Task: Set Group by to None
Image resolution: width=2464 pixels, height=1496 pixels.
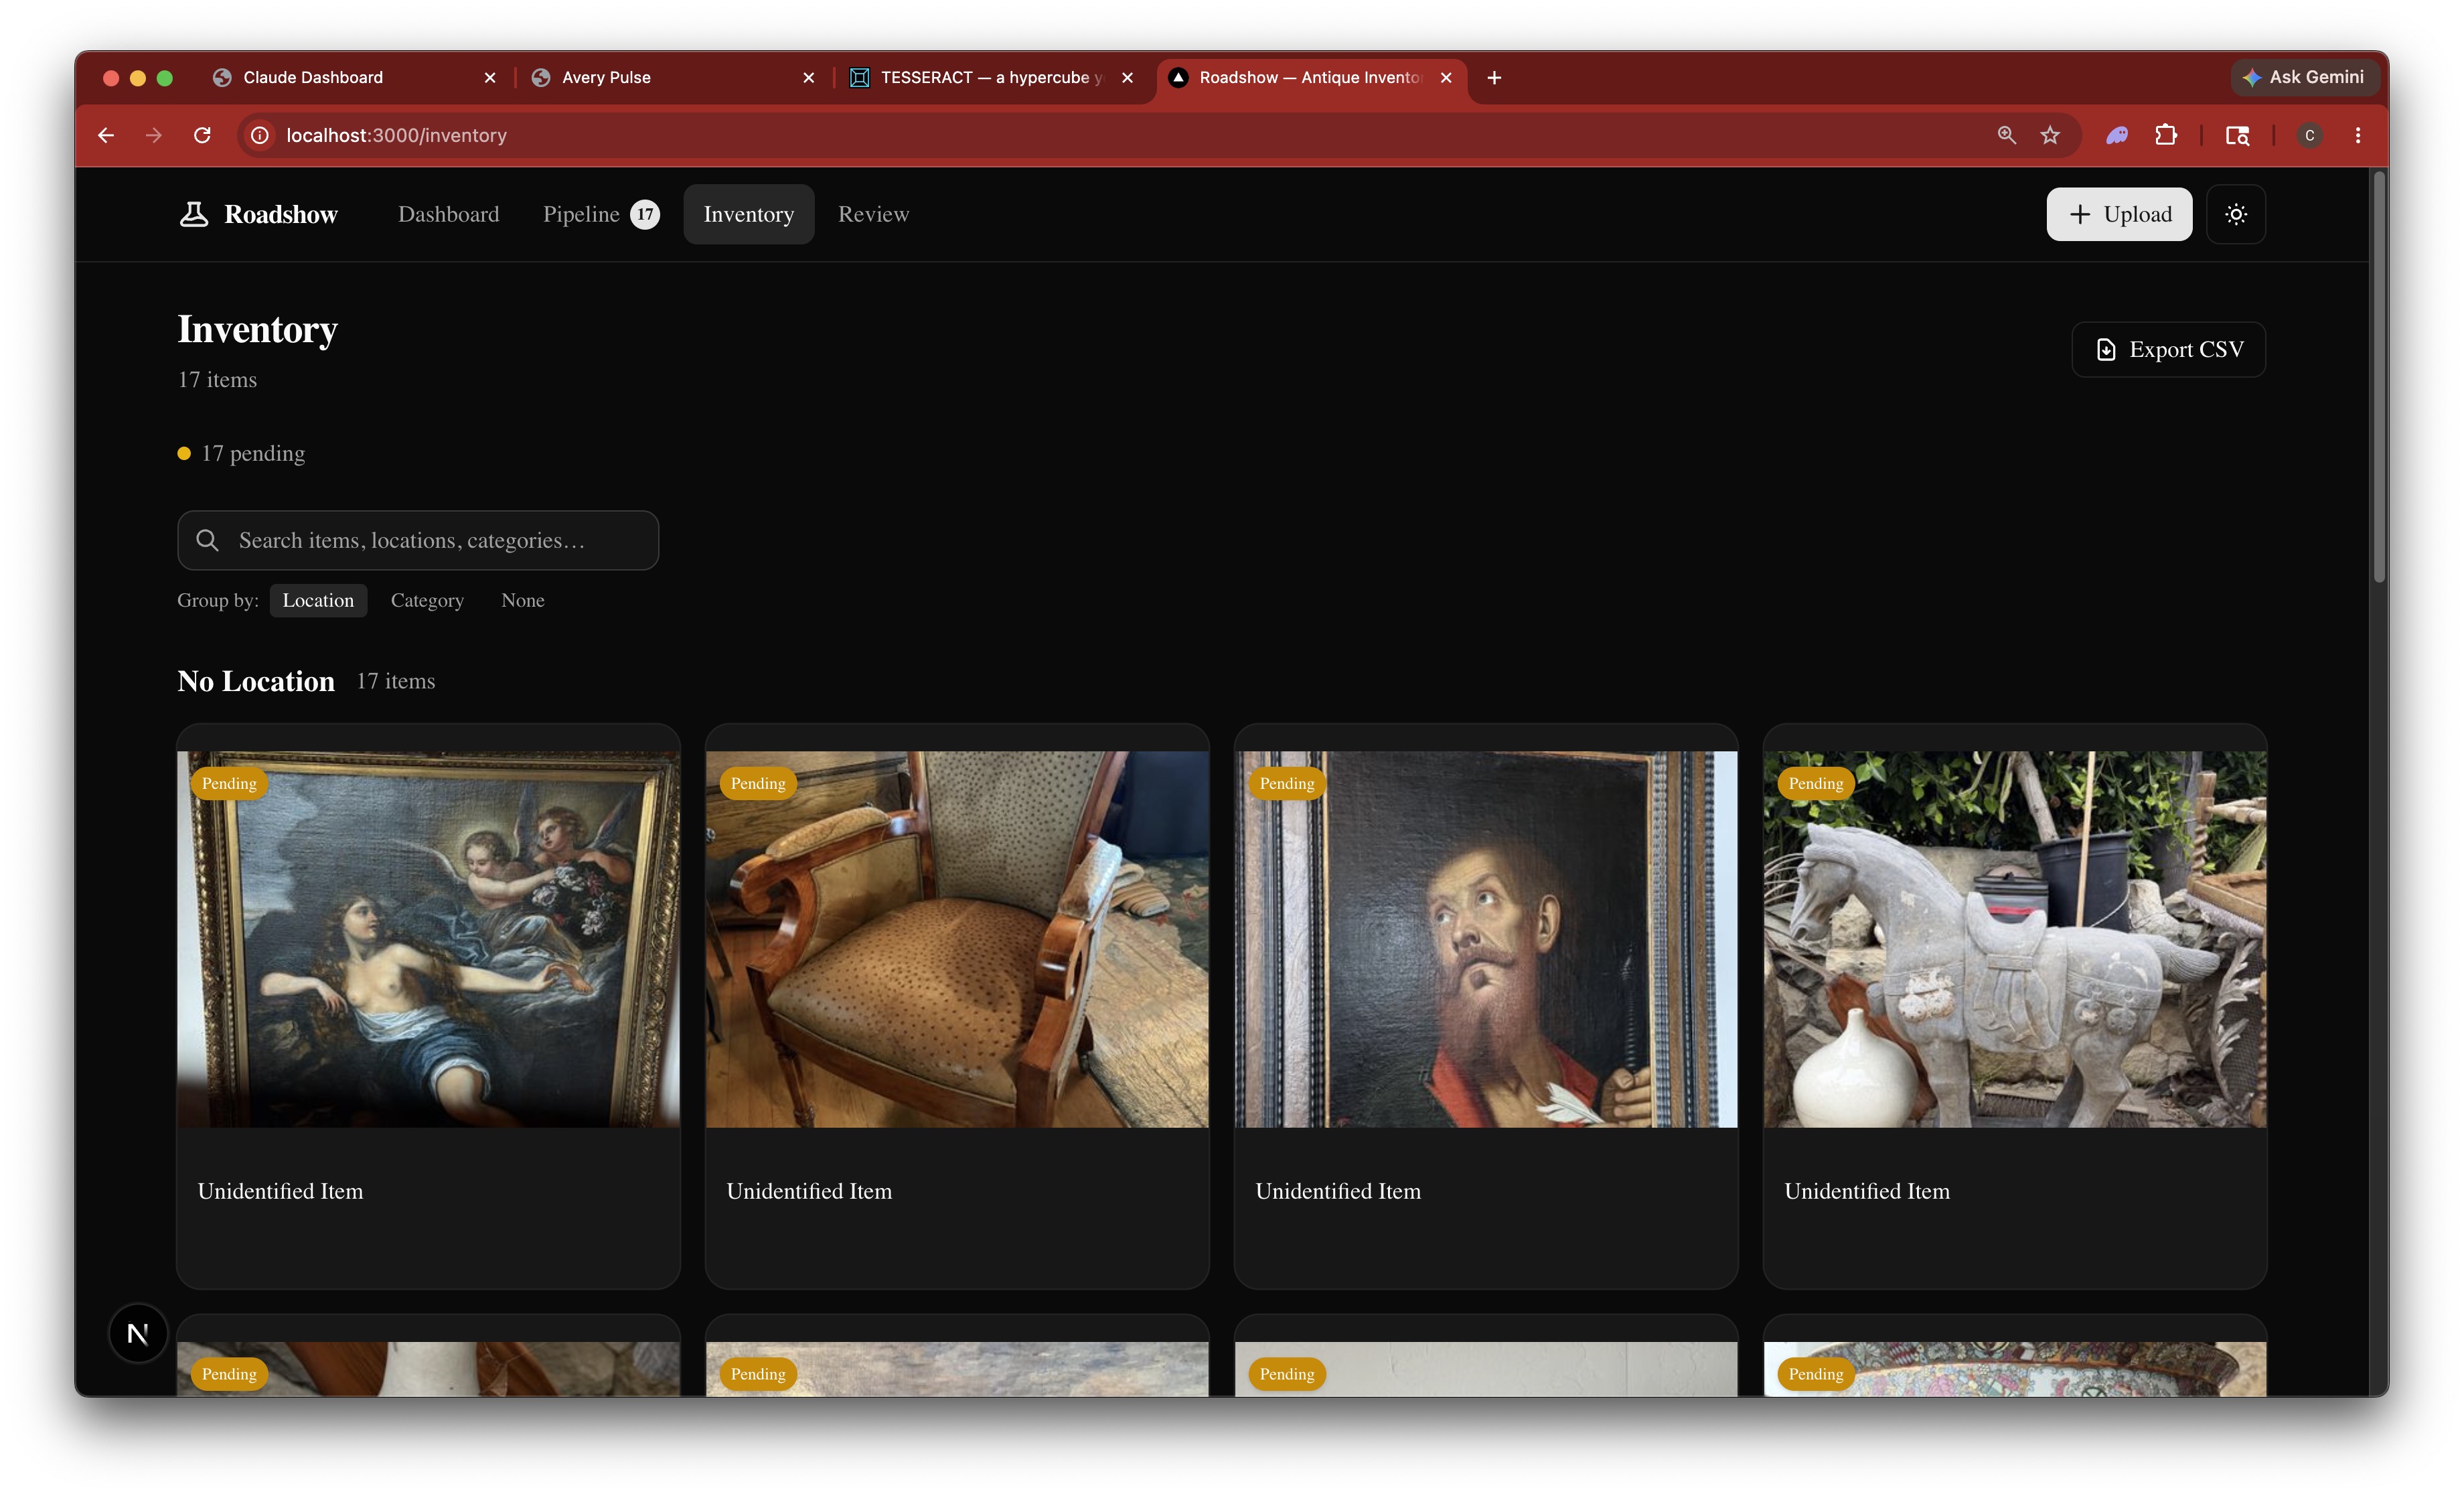Action: pos(523,600)
